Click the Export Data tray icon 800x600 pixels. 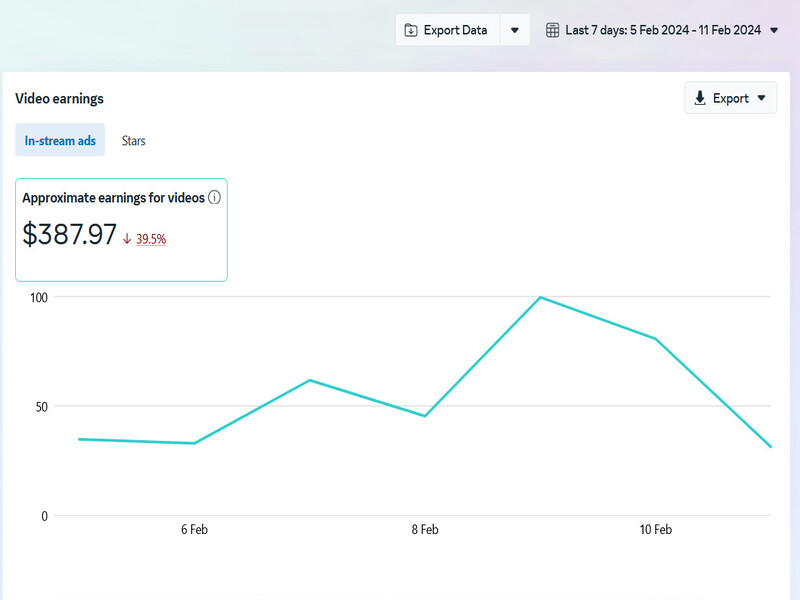[410, 30]
